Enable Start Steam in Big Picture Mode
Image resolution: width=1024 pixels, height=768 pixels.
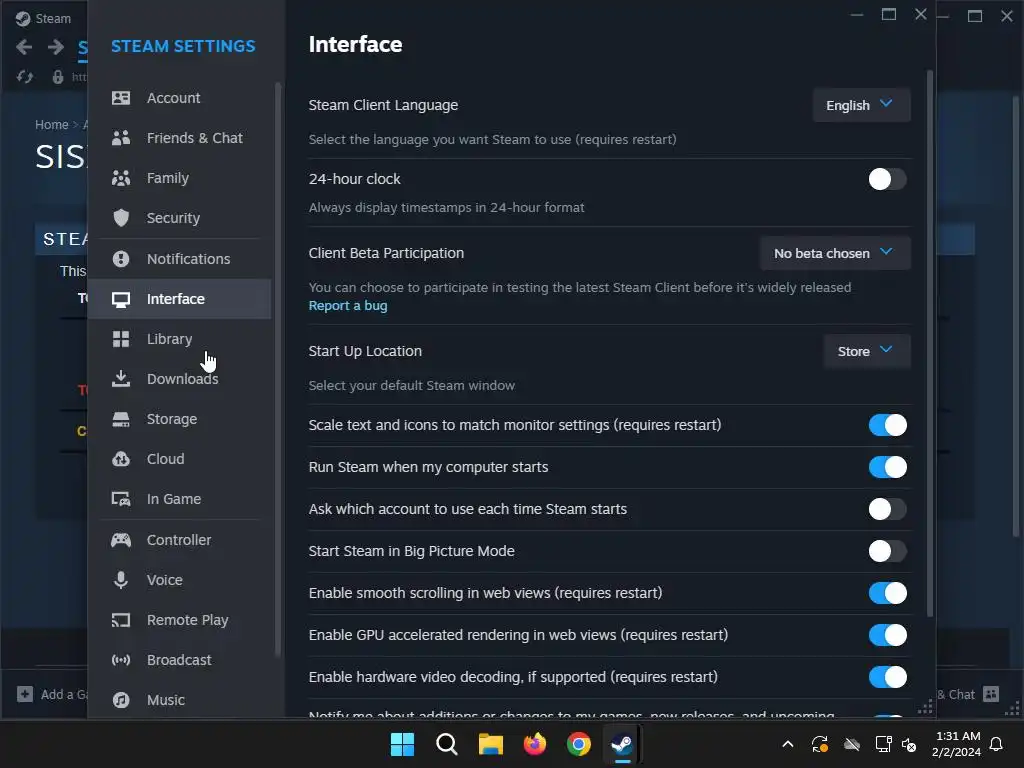887,551
